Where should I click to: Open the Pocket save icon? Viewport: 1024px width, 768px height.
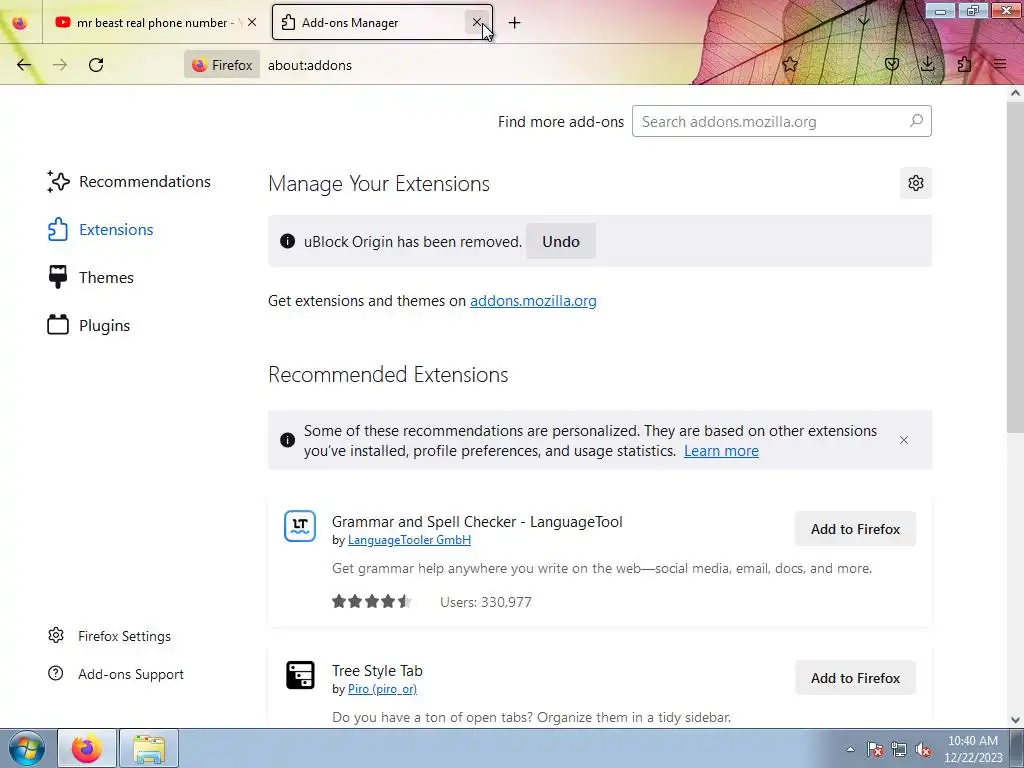click(x=892, y=64)
